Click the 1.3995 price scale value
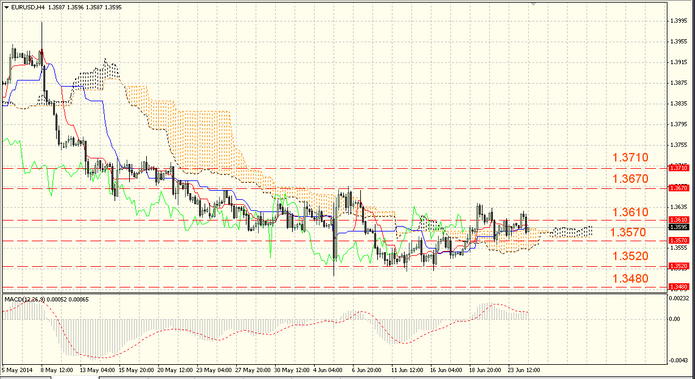The height and width of the screenshot is (379, 695). [x=679, y=21]
